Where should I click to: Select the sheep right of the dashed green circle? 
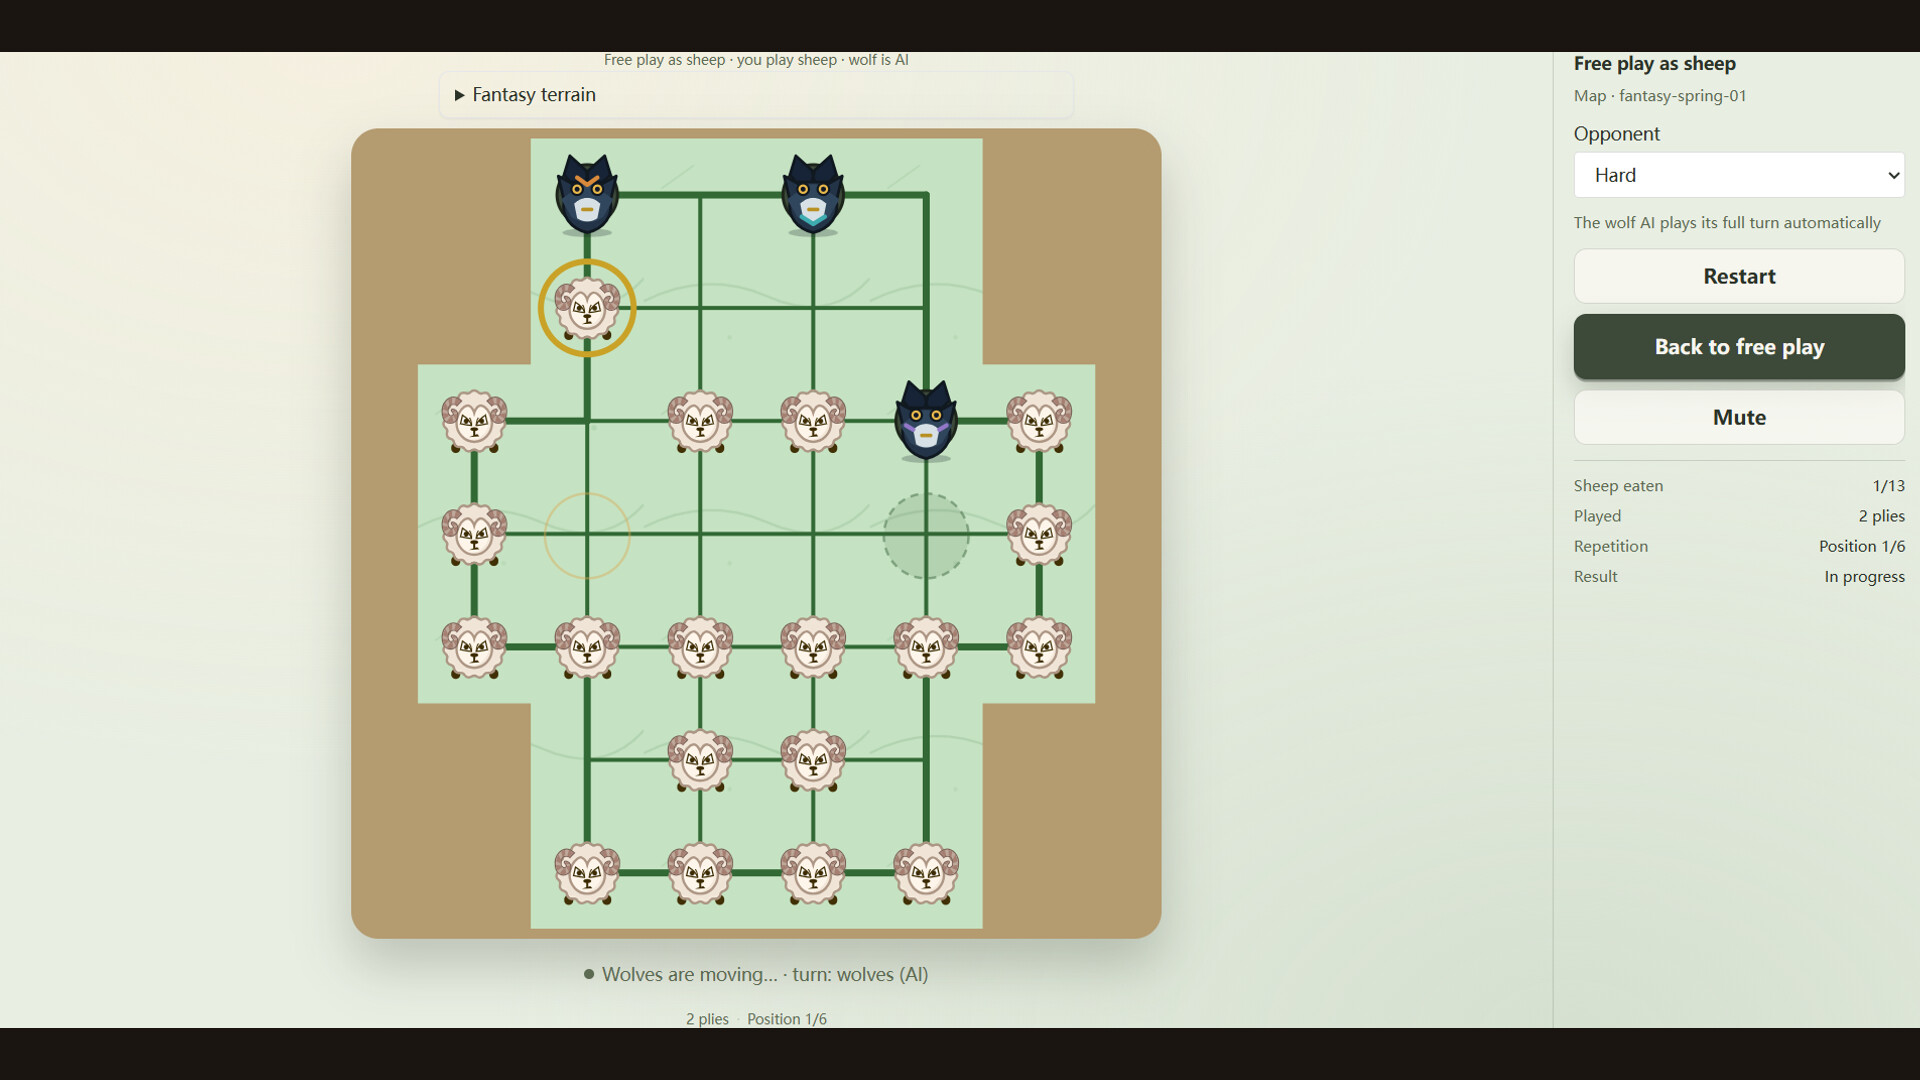tap(1039, 534)
